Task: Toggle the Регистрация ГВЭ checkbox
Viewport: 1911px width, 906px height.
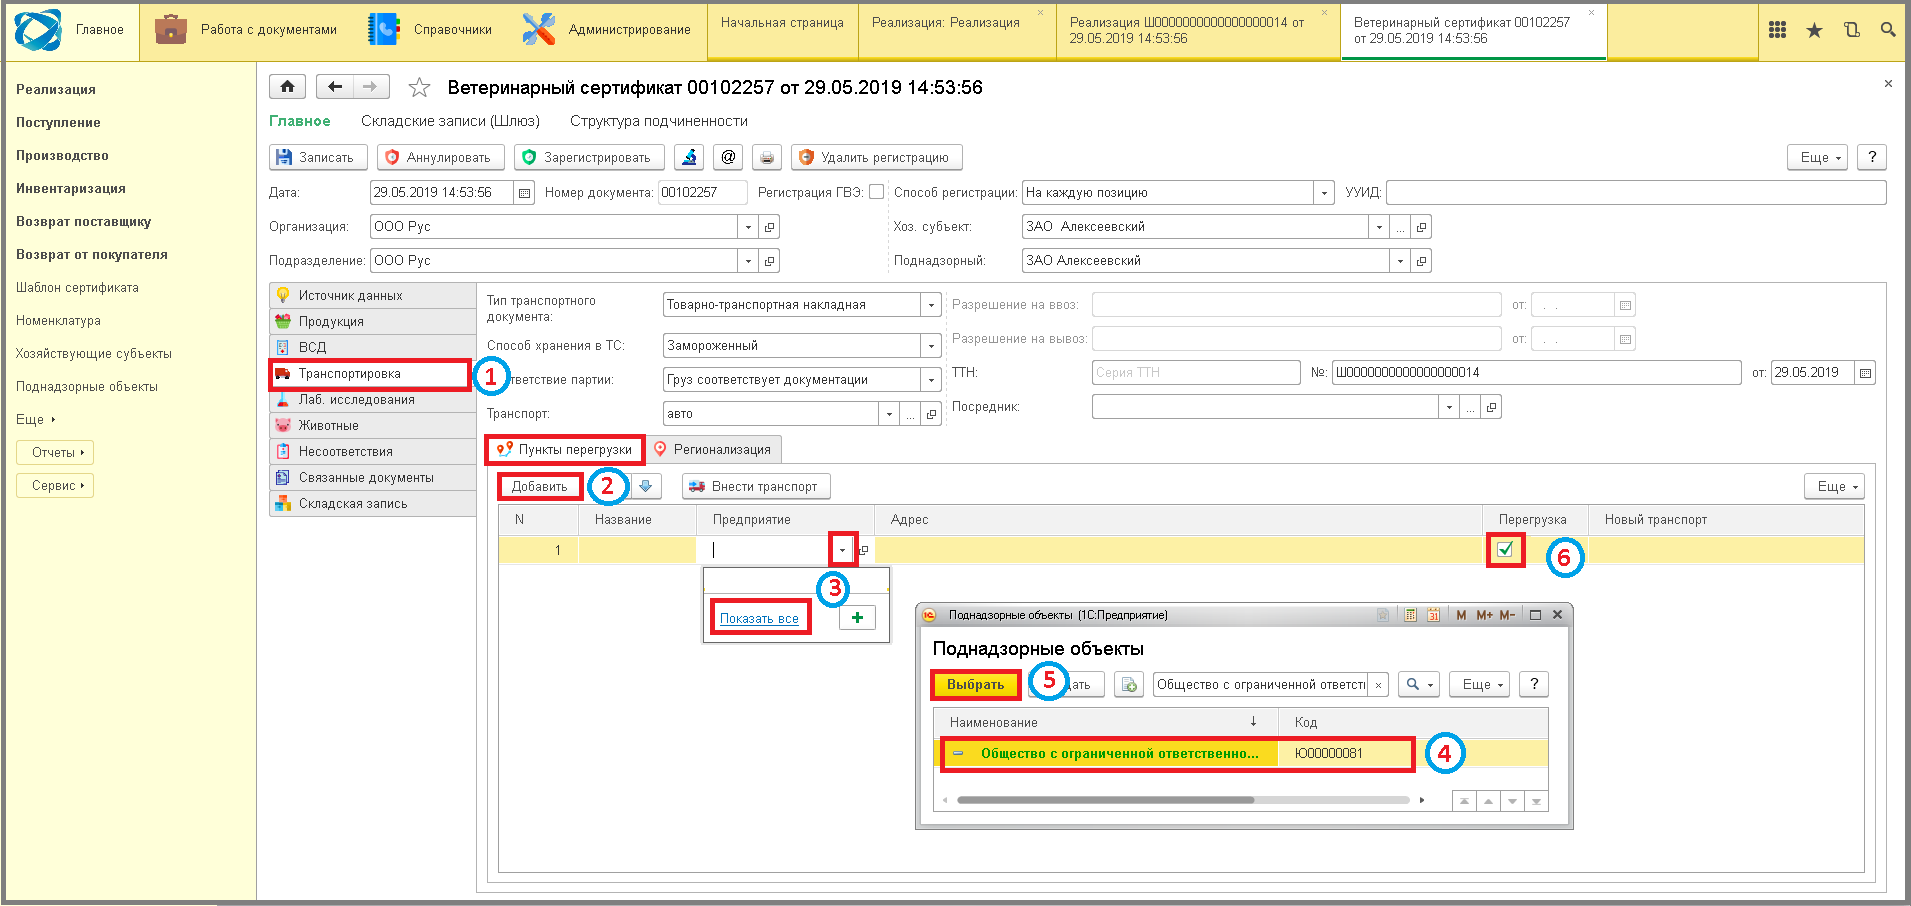Action: pos(876,192)
